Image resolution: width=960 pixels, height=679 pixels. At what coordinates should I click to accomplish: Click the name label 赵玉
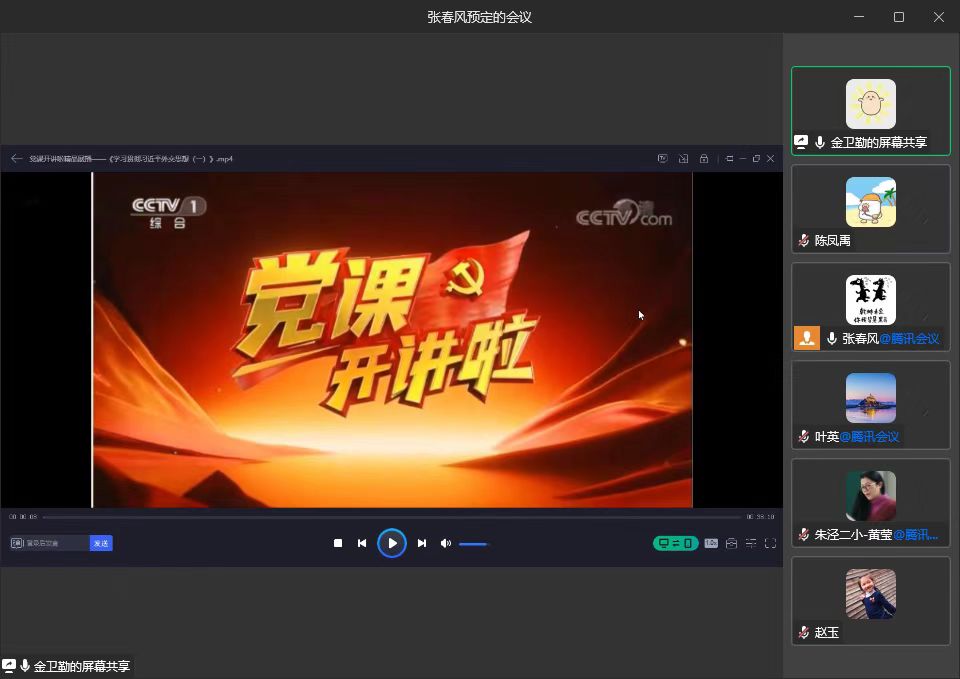coord(827,632)
